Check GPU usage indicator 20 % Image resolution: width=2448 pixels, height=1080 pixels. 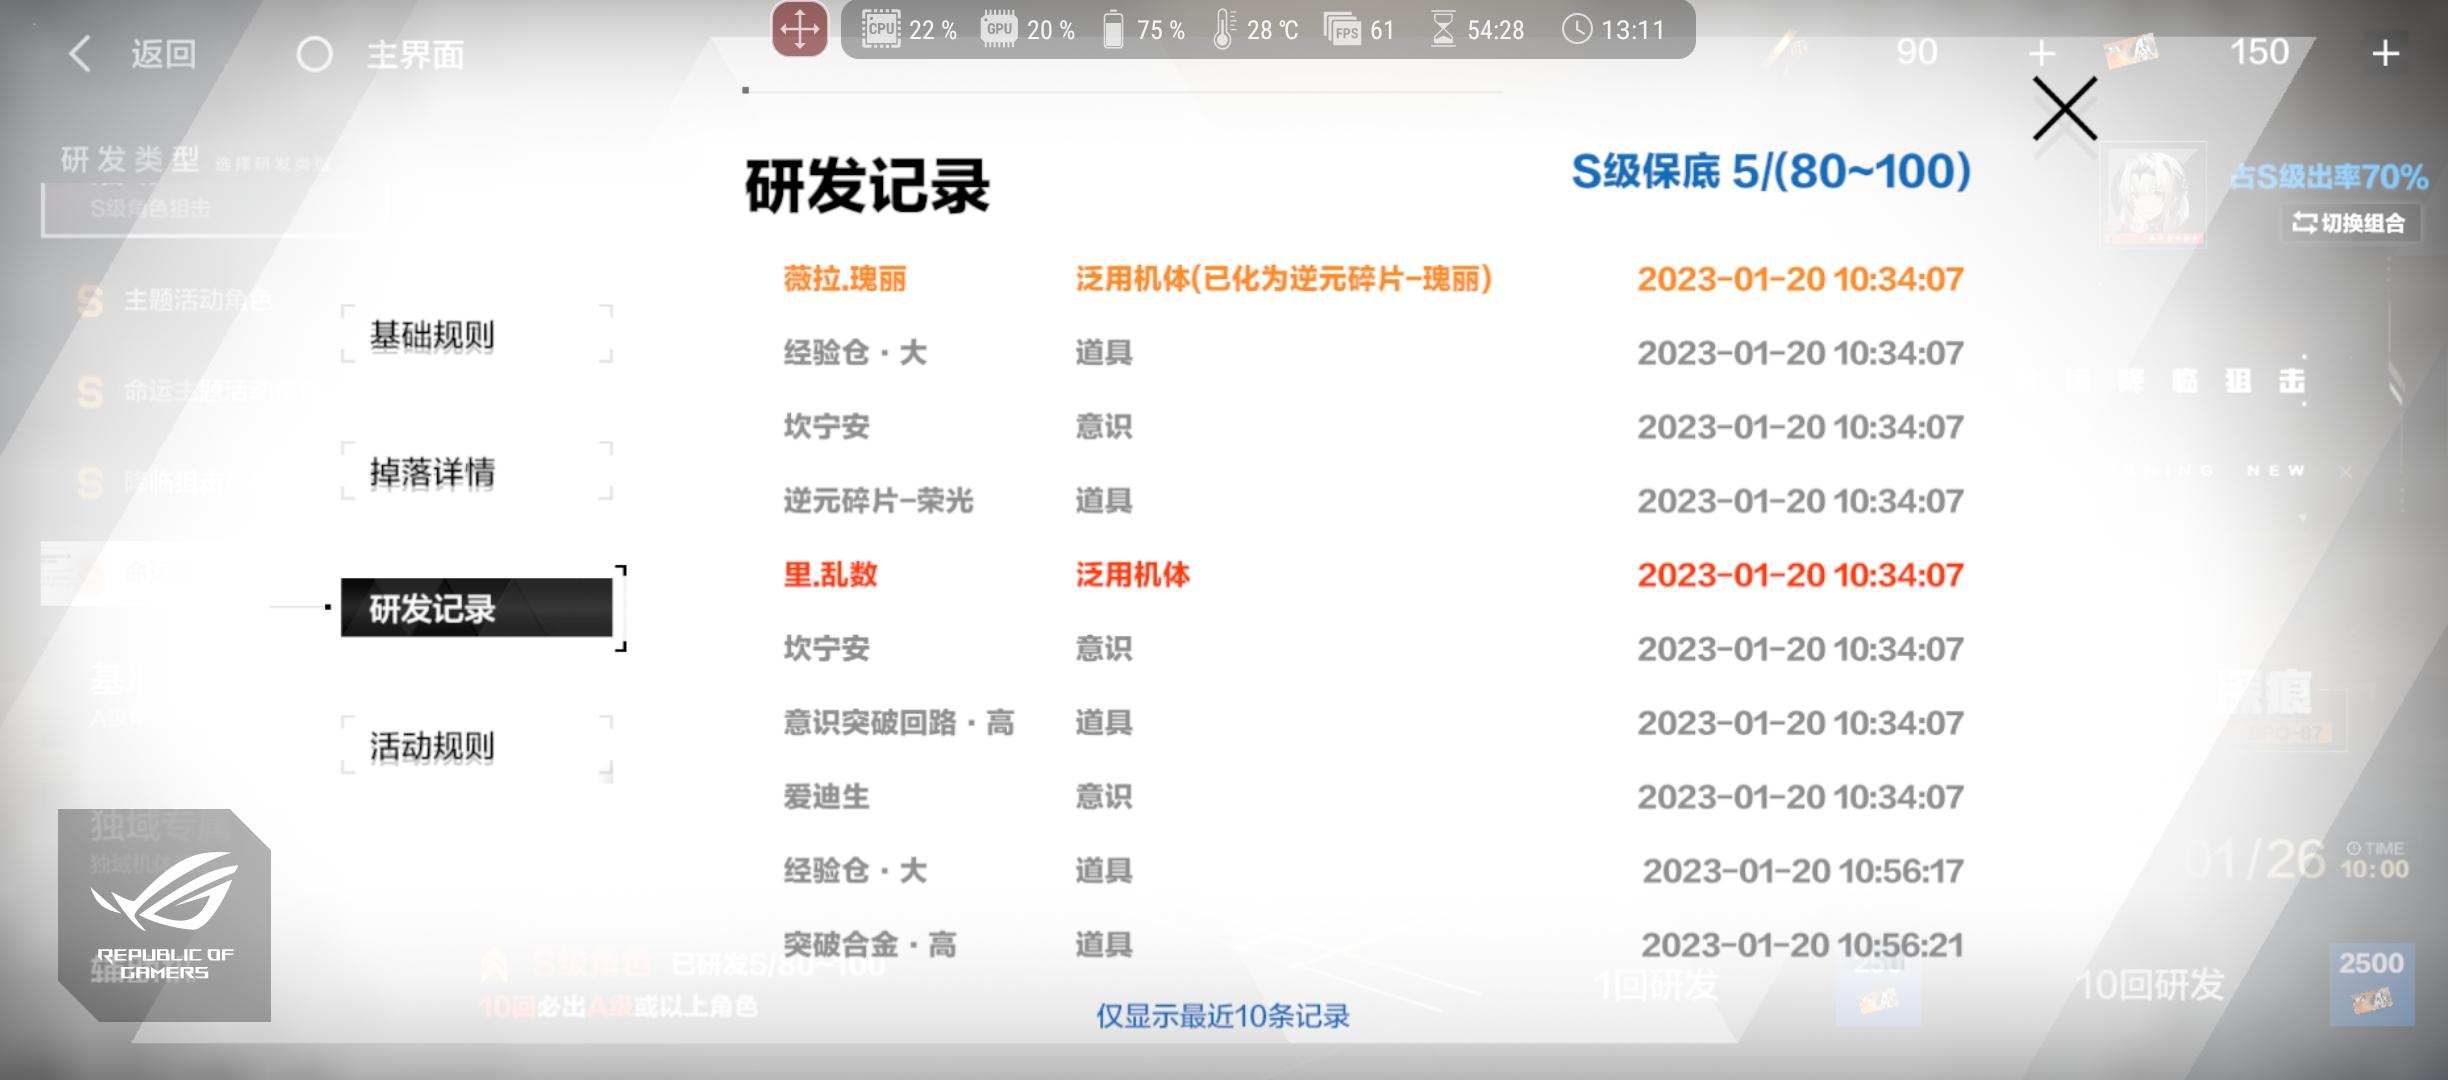coord(1028,30)
